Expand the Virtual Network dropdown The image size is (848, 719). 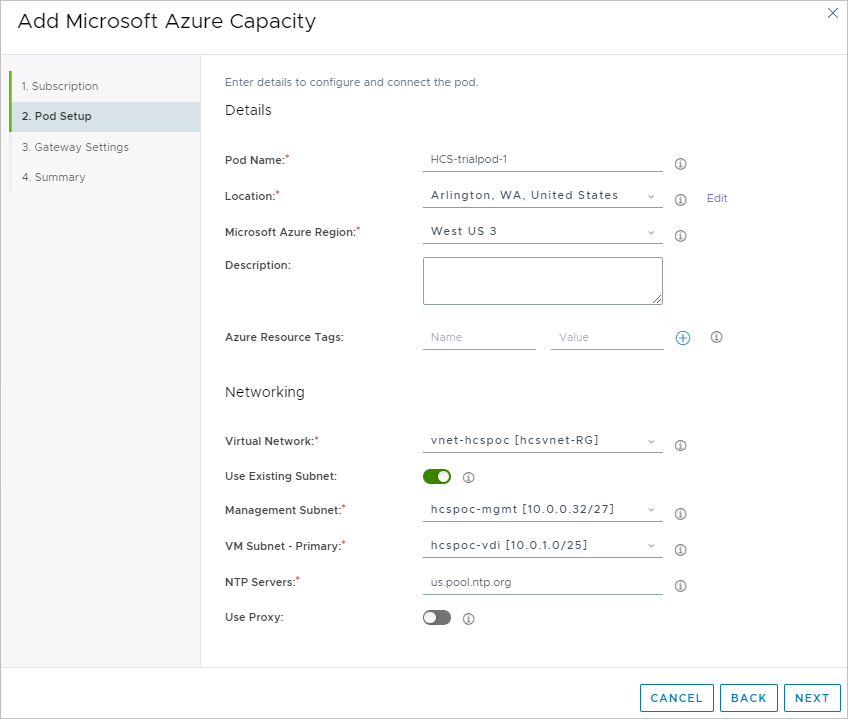click(542, 441)
